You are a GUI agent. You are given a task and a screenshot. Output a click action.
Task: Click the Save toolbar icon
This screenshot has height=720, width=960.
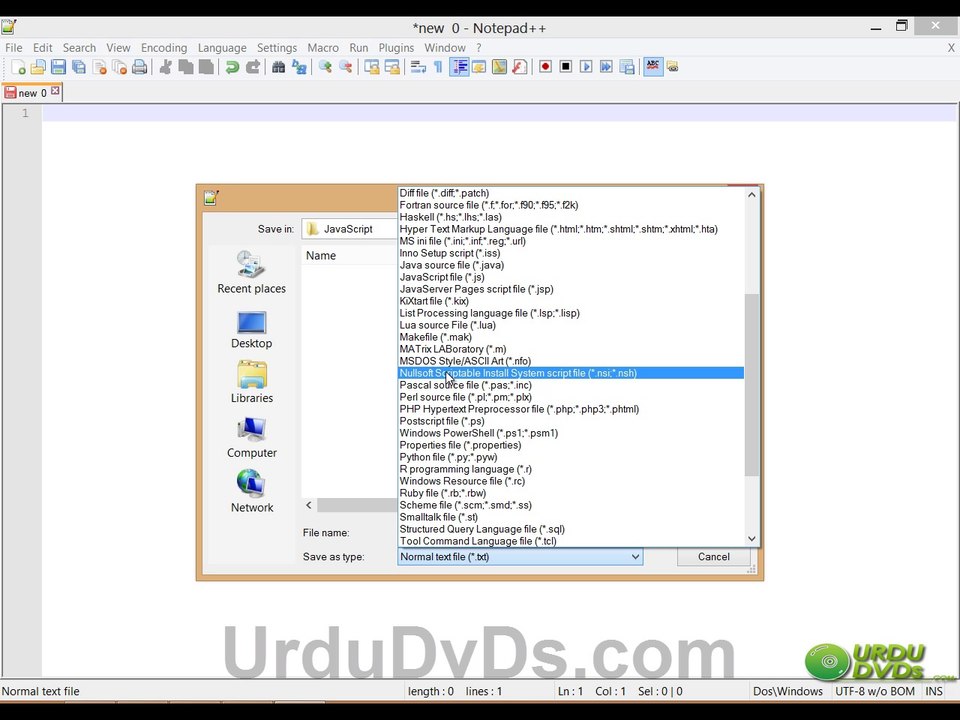coord(58,67)
